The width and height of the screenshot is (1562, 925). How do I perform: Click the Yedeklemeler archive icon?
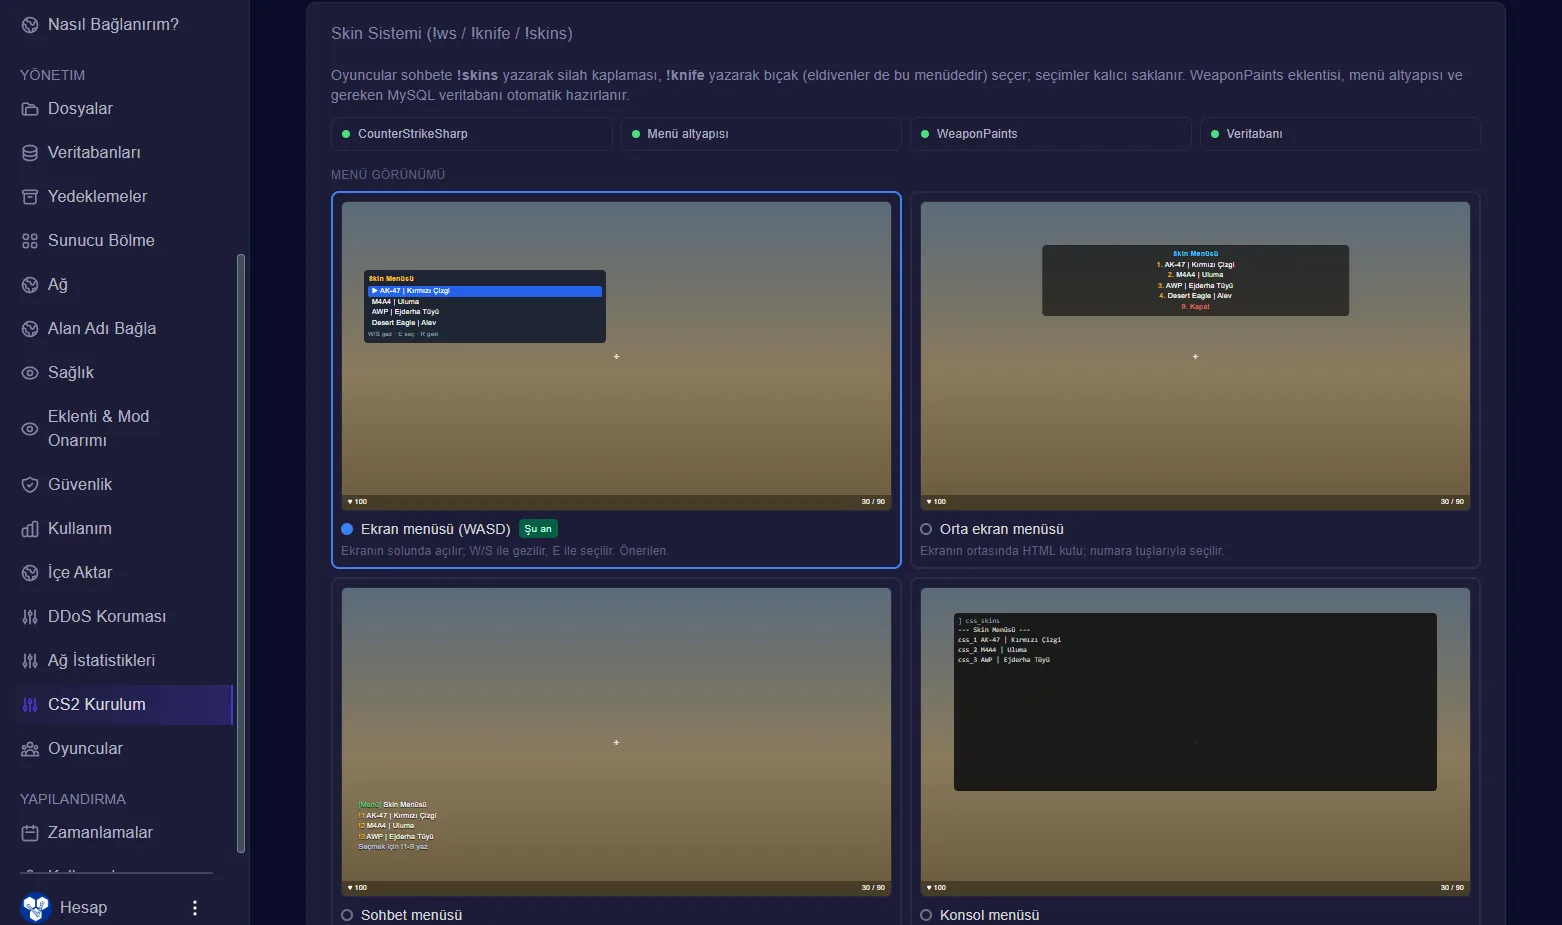point(30,197)
